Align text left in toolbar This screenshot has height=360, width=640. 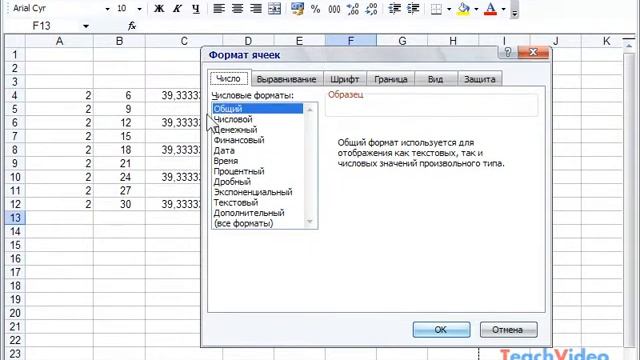pos(219,9)
